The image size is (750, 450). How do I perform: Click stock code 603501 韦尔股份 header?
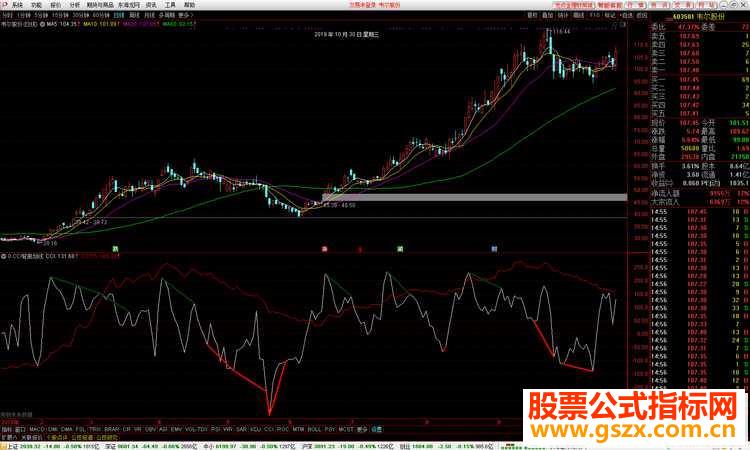pos(699,16)
